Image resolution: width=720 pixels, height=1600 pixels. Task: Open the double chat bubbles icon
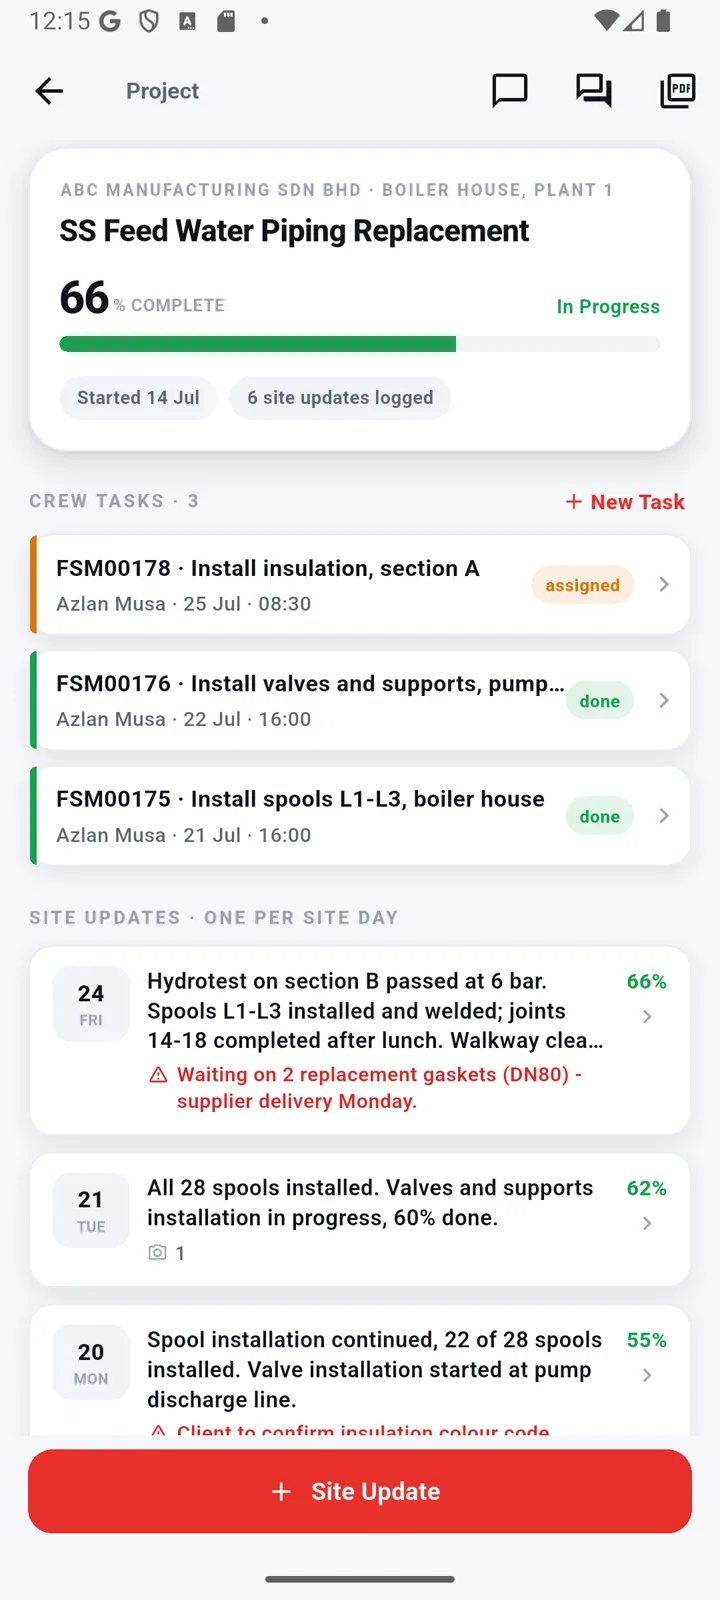[x=594, y=91]
